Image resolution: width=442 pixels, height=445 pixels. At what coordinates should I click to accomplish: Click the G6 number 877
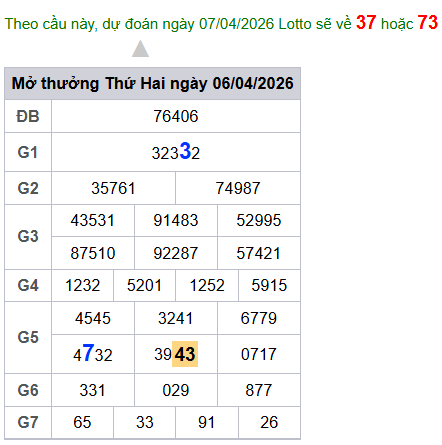(259, 390)
